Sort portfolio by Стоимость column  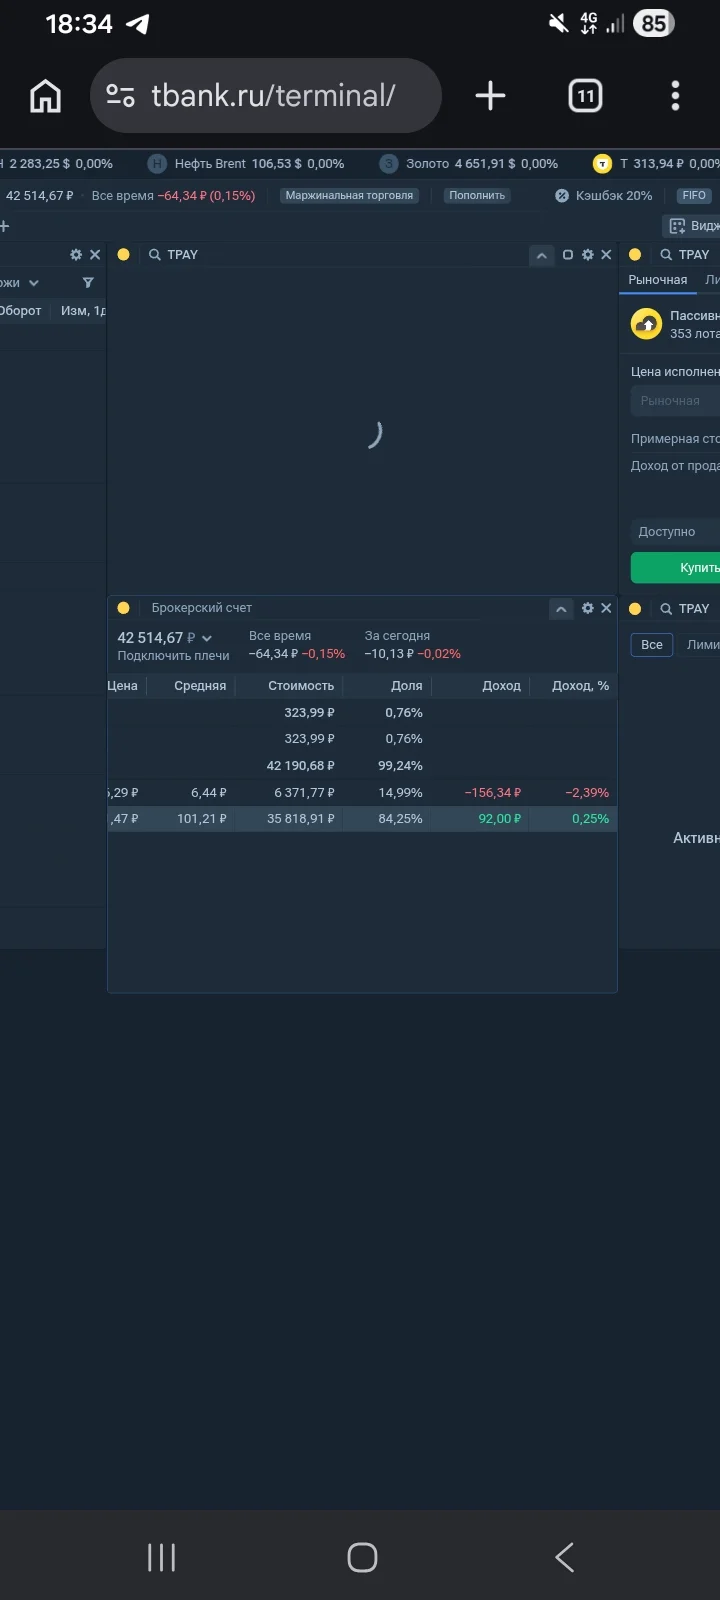click(301, 686)
